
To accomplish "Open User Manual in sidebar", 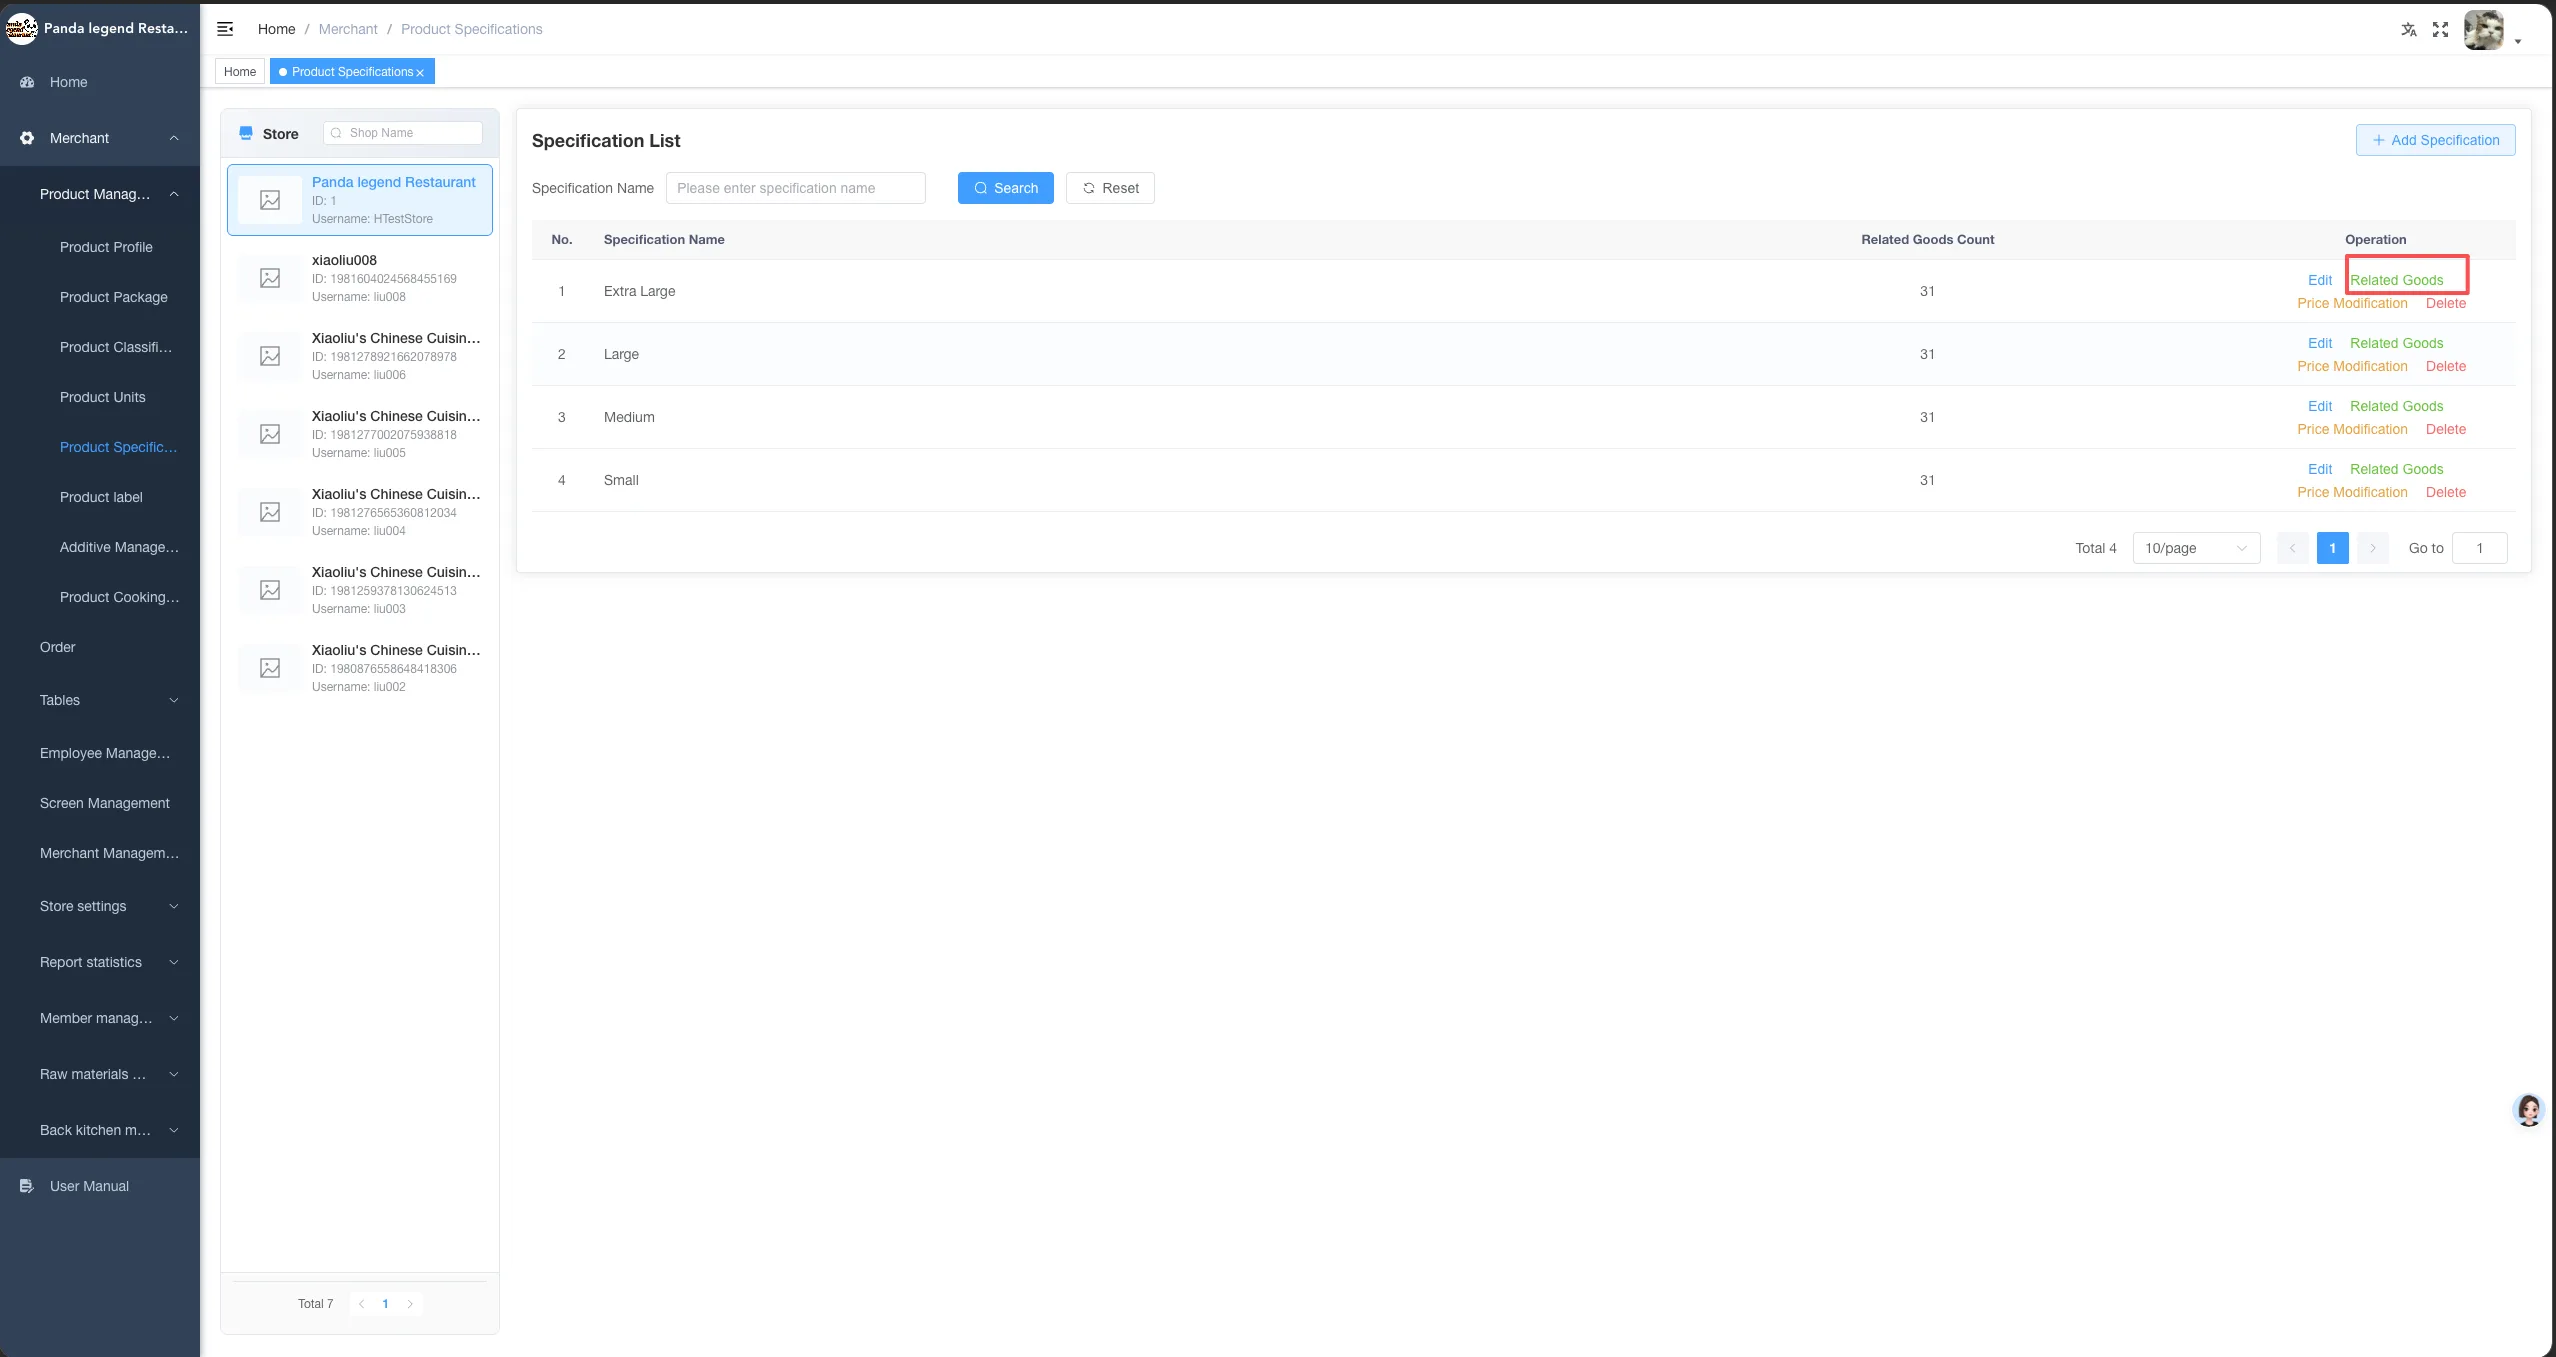I will point(100,1186).
